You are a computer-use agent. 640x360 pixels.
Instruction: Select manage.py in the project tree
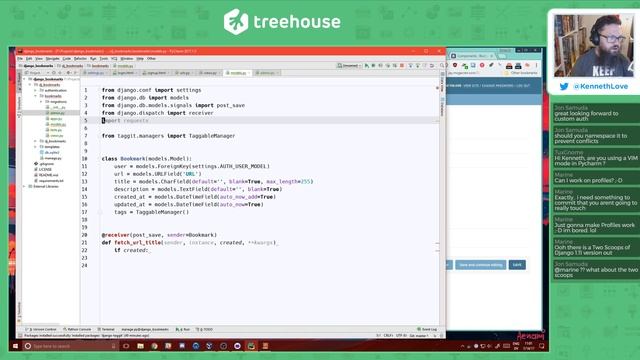(x=51, y=158)
